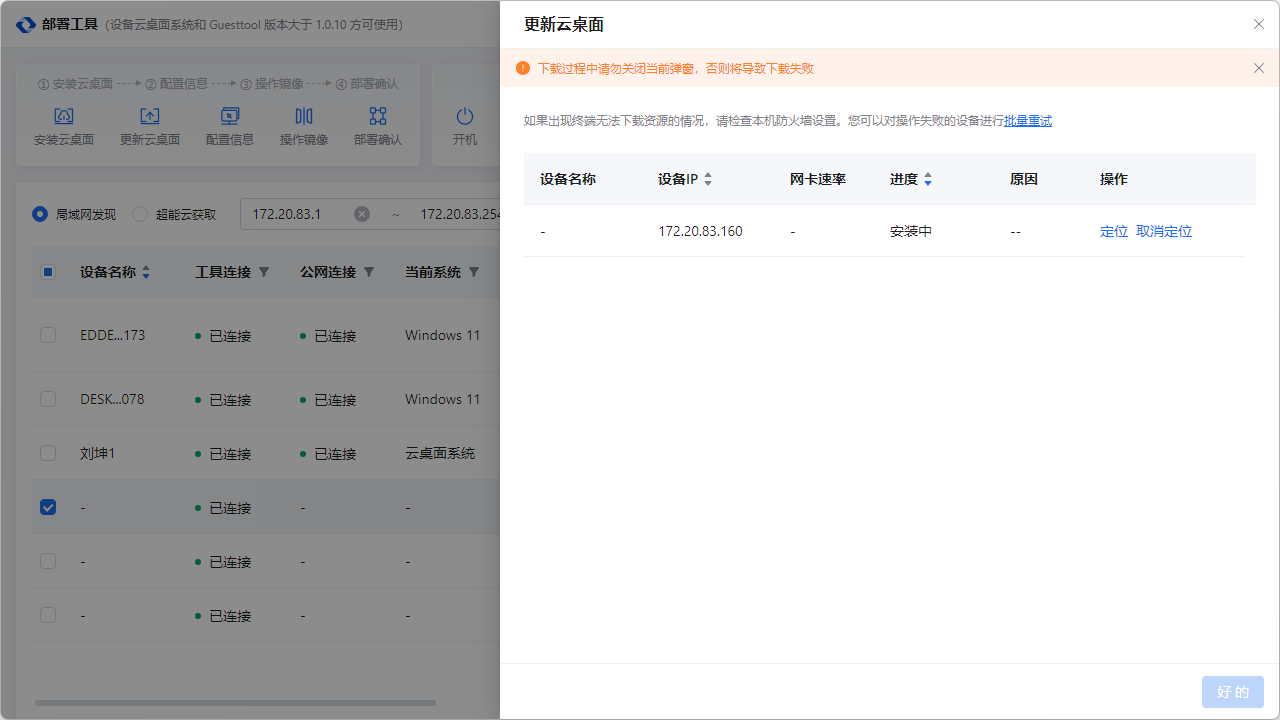Sort by 设备IP column arrows
This screenshot has width=1280, height=720.
708,179
